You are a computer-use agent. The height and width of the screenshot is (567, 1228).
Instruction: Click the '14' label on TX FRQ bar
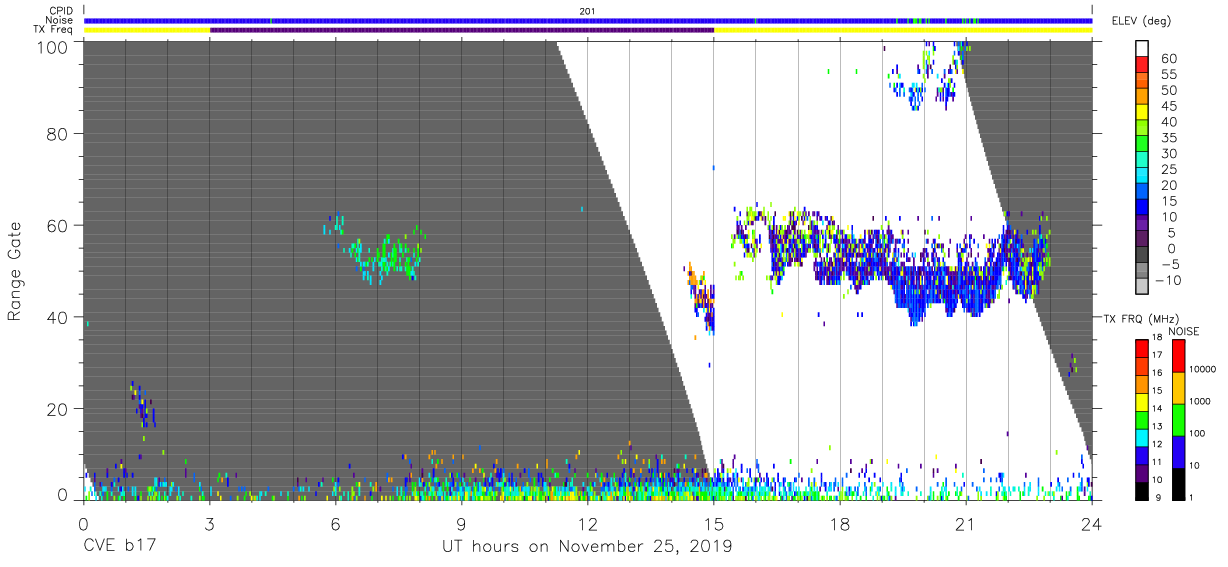pyautogui.click(x=1156, y=409)
